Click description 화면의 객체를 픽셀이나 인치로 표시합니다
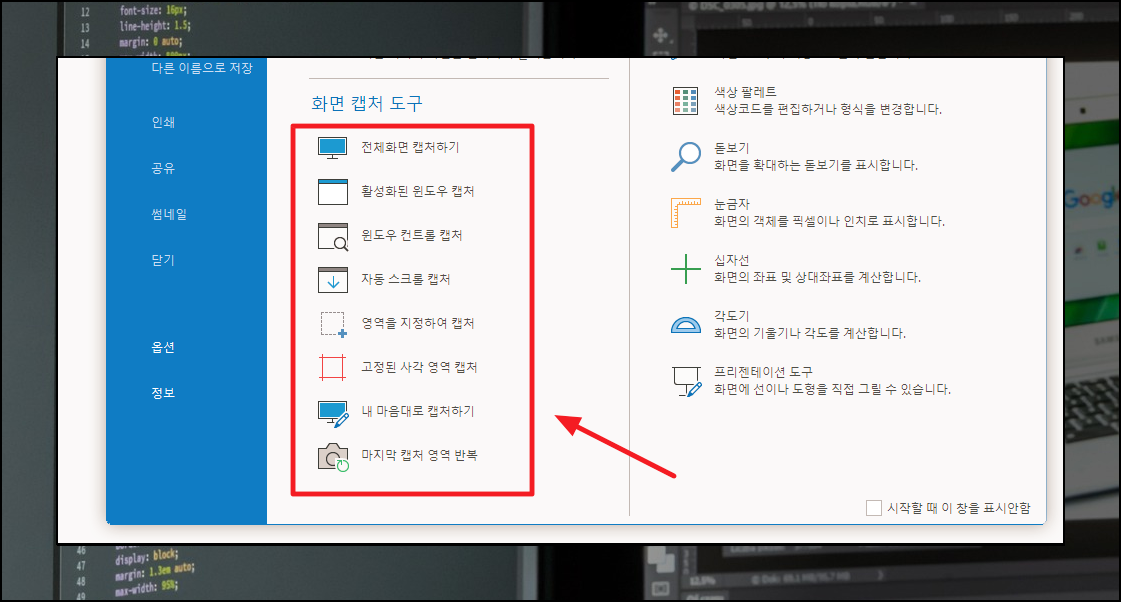 tap(829, 221)
